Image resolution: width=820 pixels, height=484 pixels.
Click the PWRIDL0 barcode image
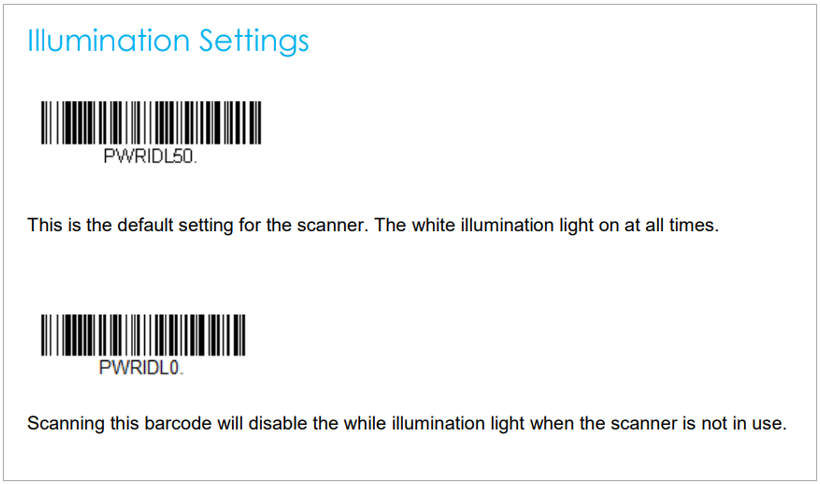coord(143,336)
